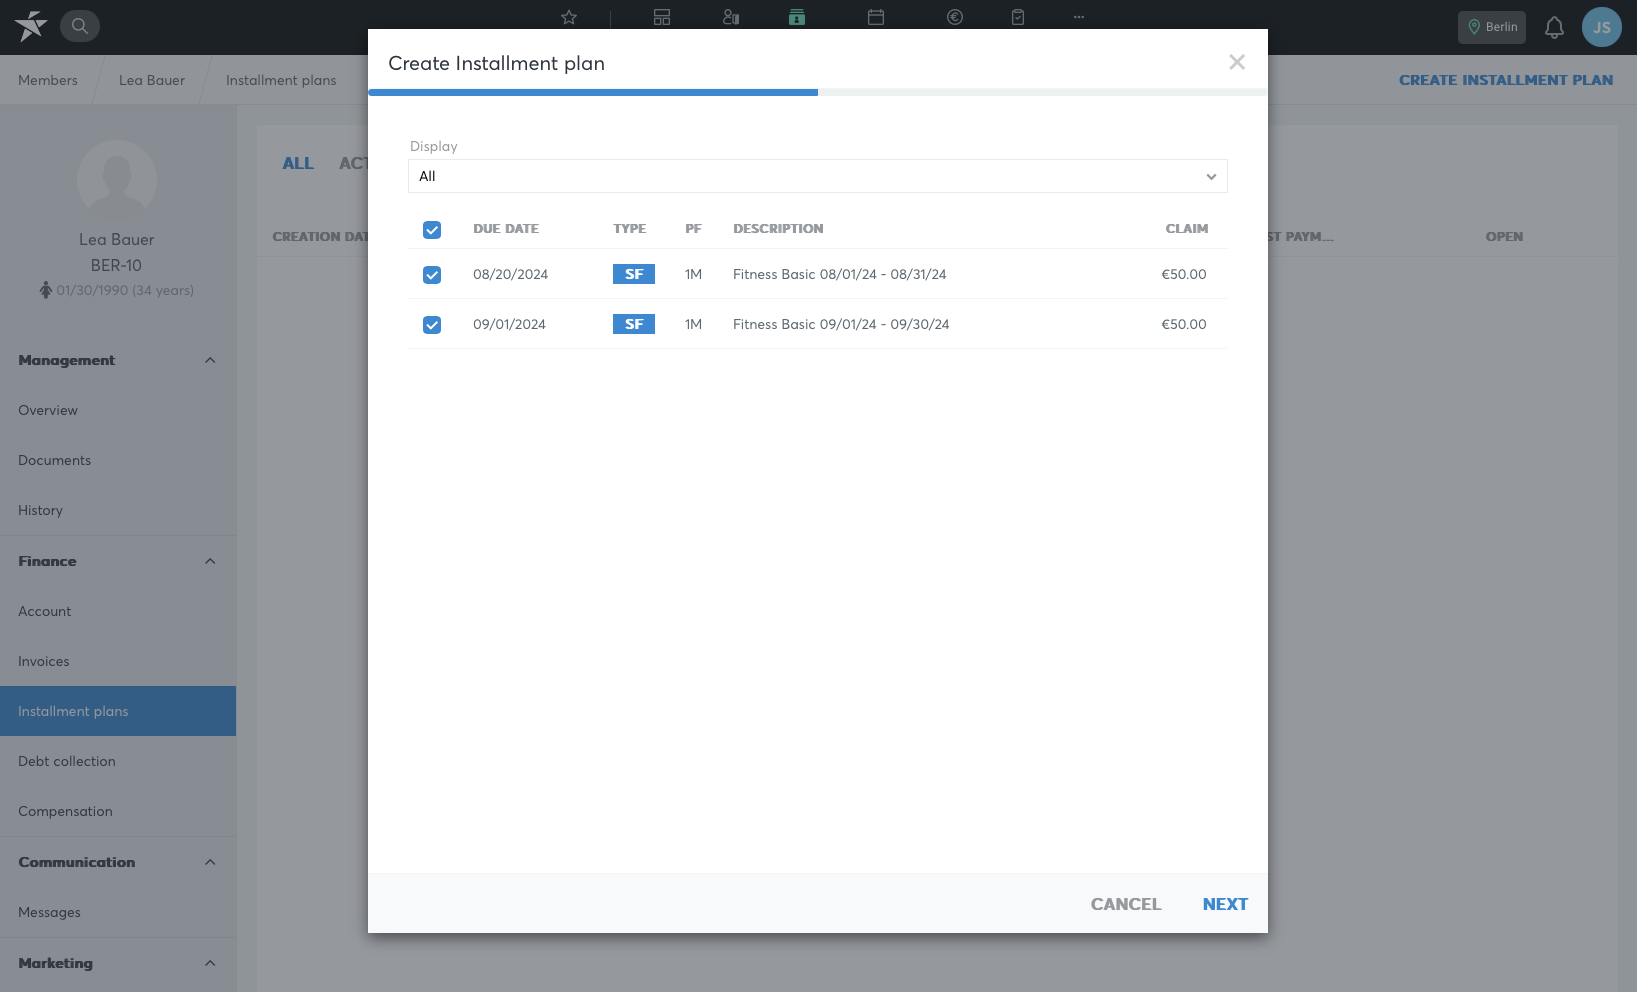The image size is (1637, 992).
Task: Open Compensation in the sidebar
Action: (x=118, y=811)
